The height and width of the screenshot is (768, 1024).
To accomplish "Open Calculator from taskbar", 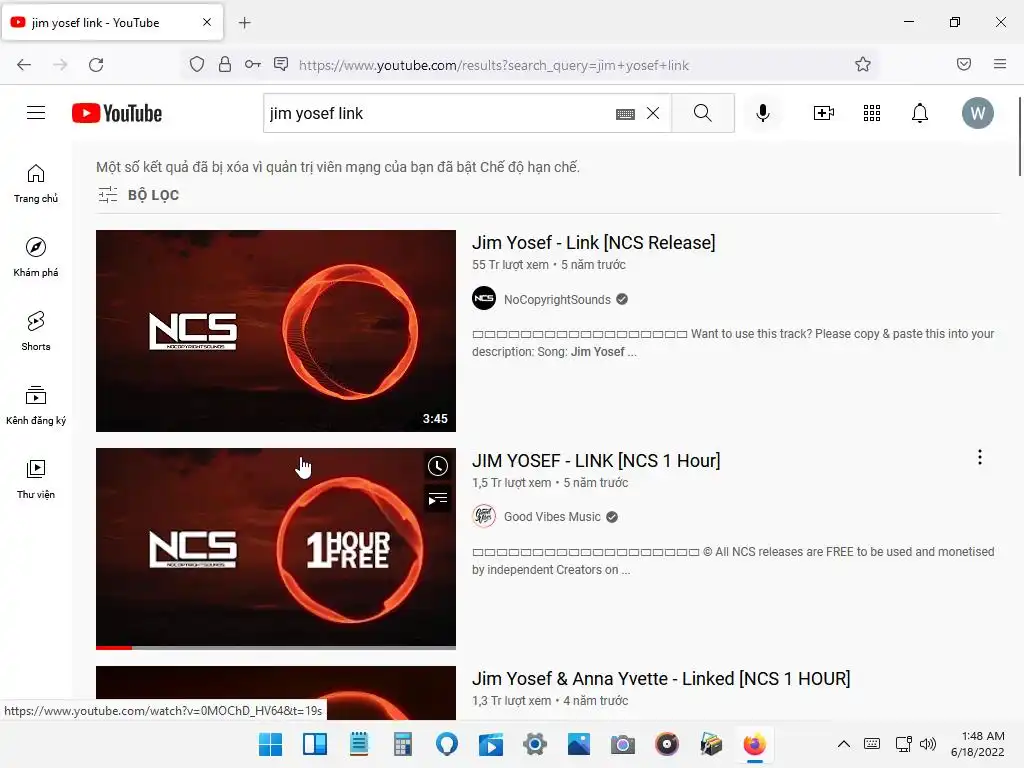I will pyautogui.click(x=402, y=744).
